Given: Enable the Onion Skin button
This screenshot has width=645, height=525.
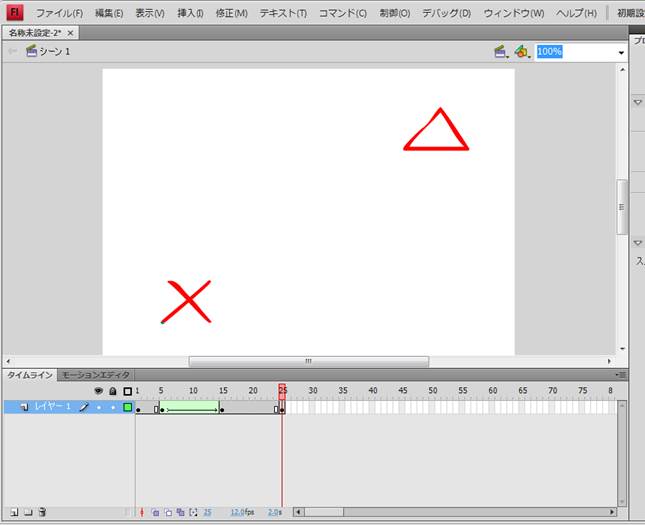Looking at the screenshot, I should [155, 512].
